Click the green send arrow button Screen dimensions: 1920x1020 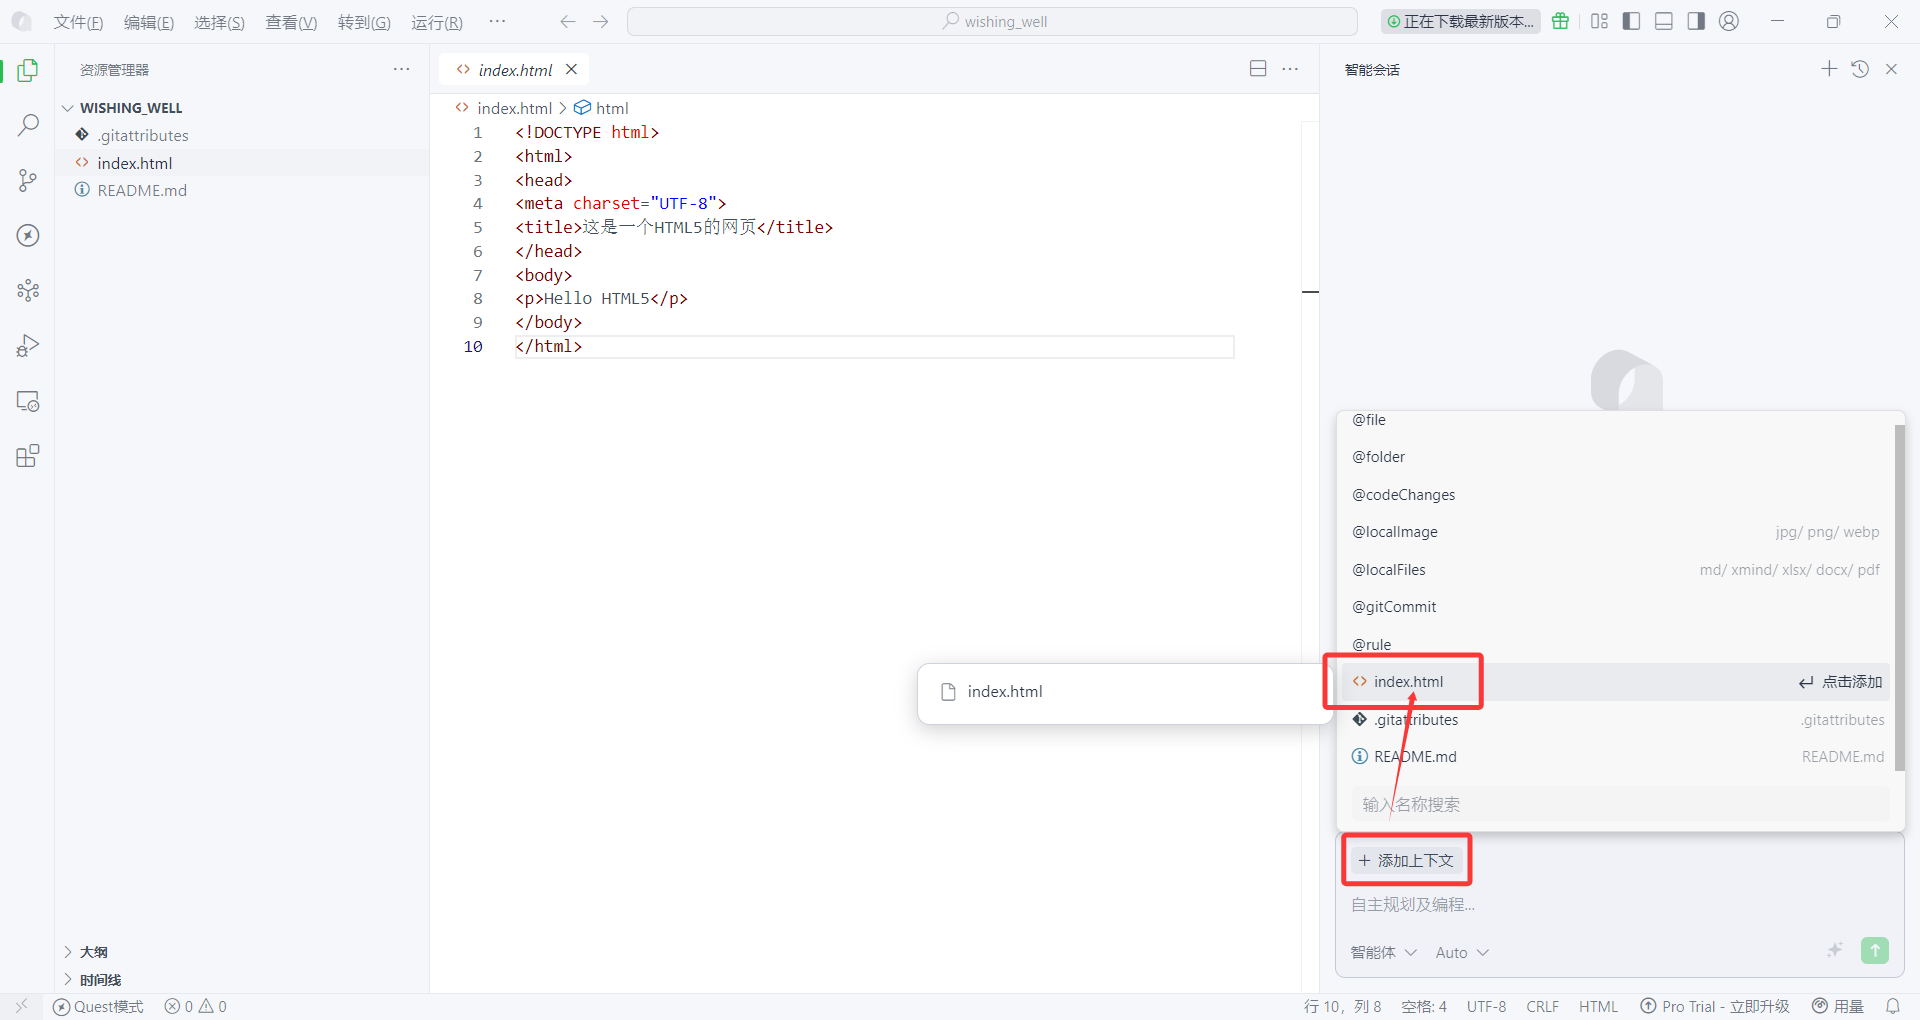coord(1875,950)
